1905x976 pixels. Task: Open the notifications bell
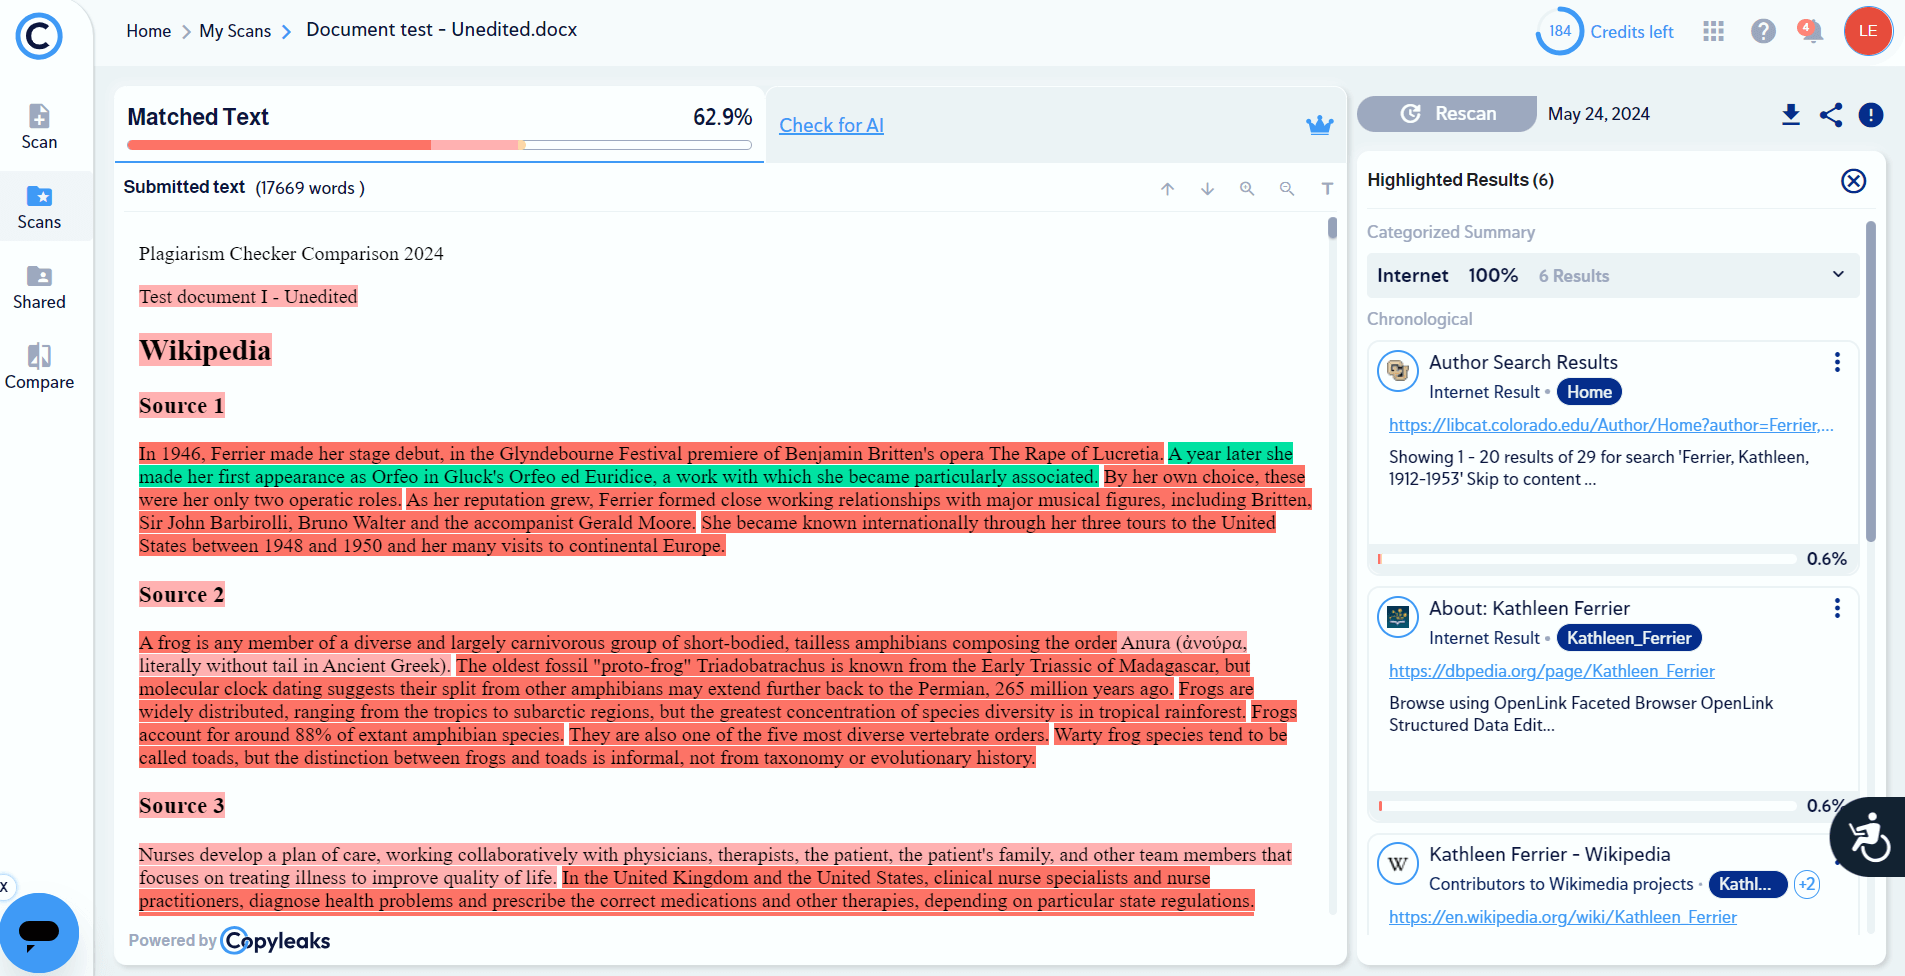pyautogui.click(x=1810, y=31)
